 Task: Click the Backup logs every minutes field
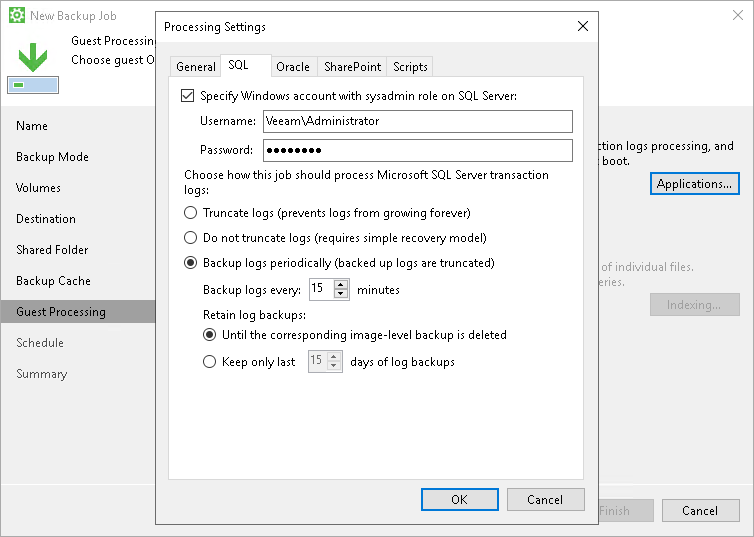tap(322, 289)
